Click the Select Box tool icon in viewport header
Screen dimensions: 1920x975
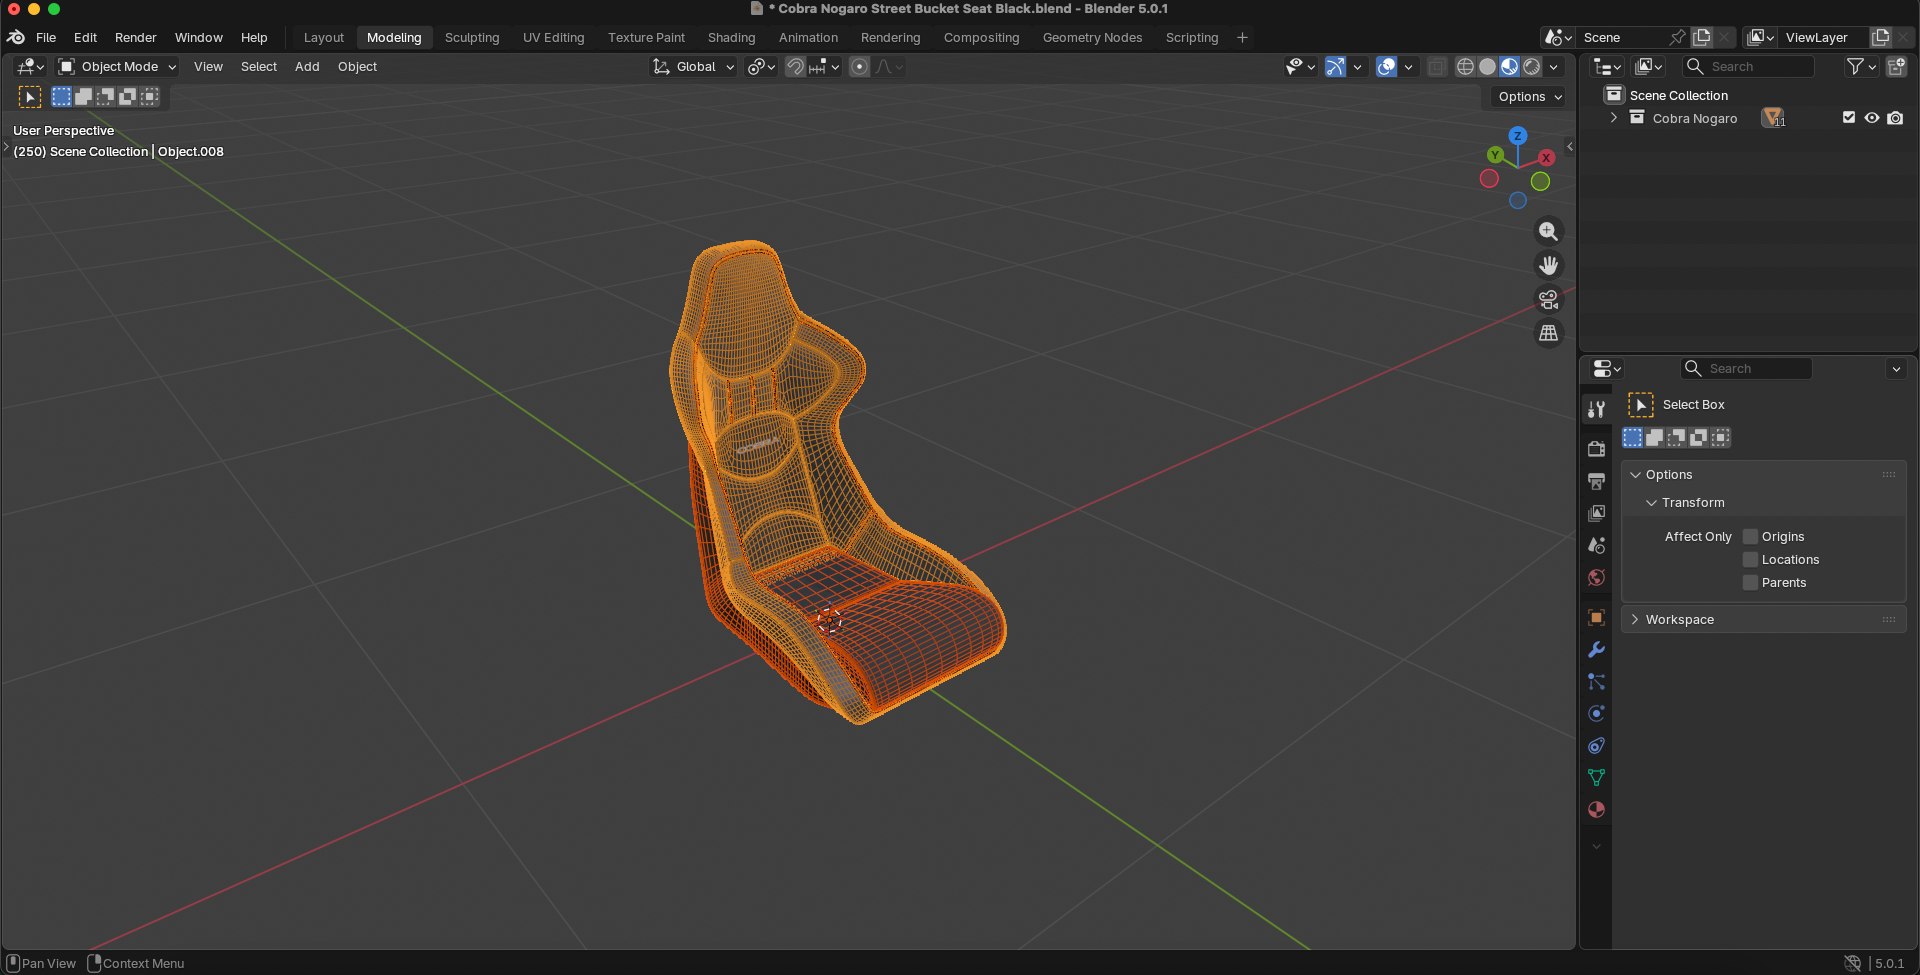tap(30, 97)
